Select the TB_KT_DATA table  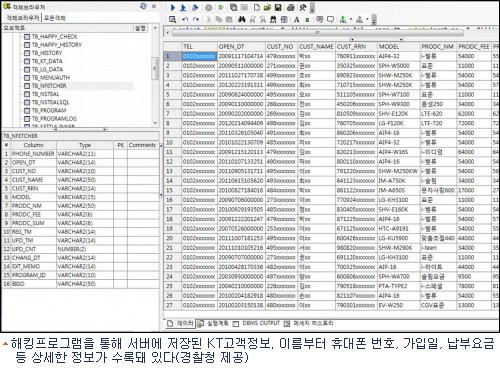pos(47,61)
